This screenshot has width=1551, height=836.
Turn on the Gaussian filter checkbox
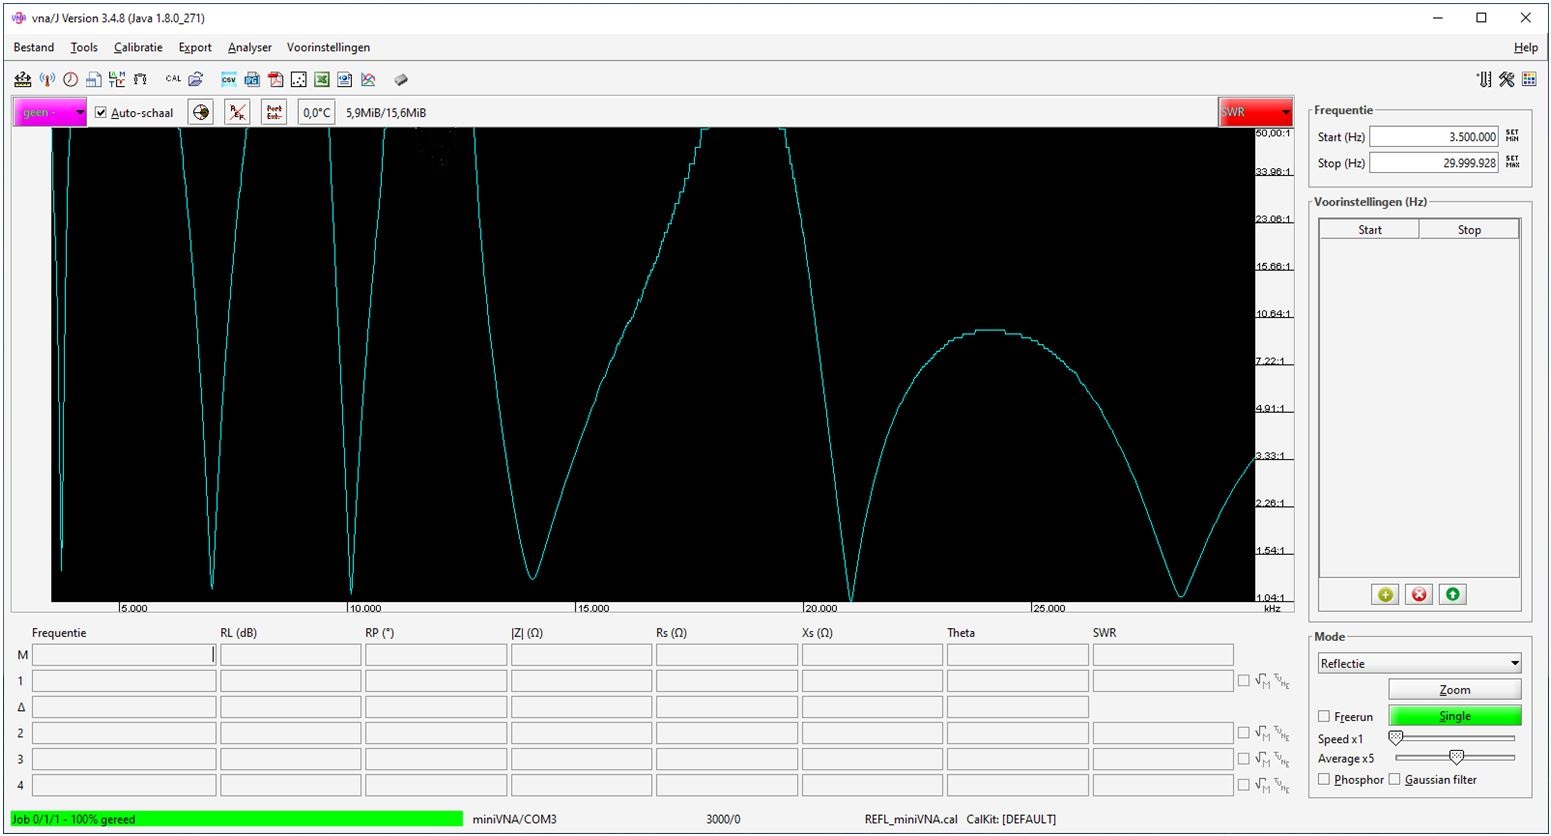[1395, 780]
